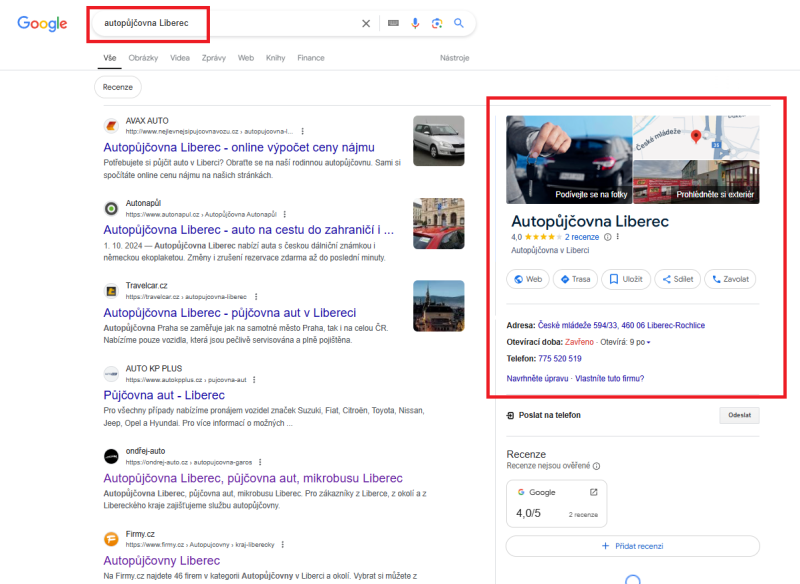Open more options for ondřej-auto result
This screenshot has height=584, width=800.
pyautogui.click(x=260, y=462)
